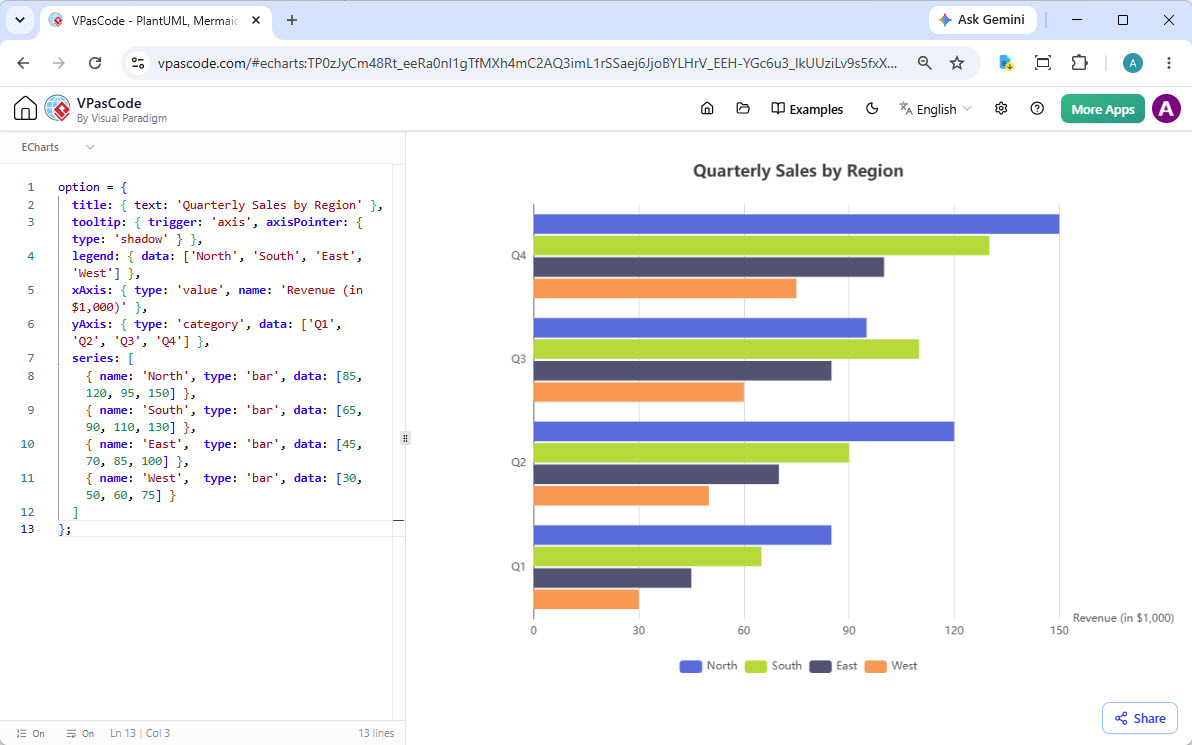Image resolution: width=1192 pixels, height=745 pixels.
Task: Click the site information icon in the address bar
Action: tap(138, 63)
